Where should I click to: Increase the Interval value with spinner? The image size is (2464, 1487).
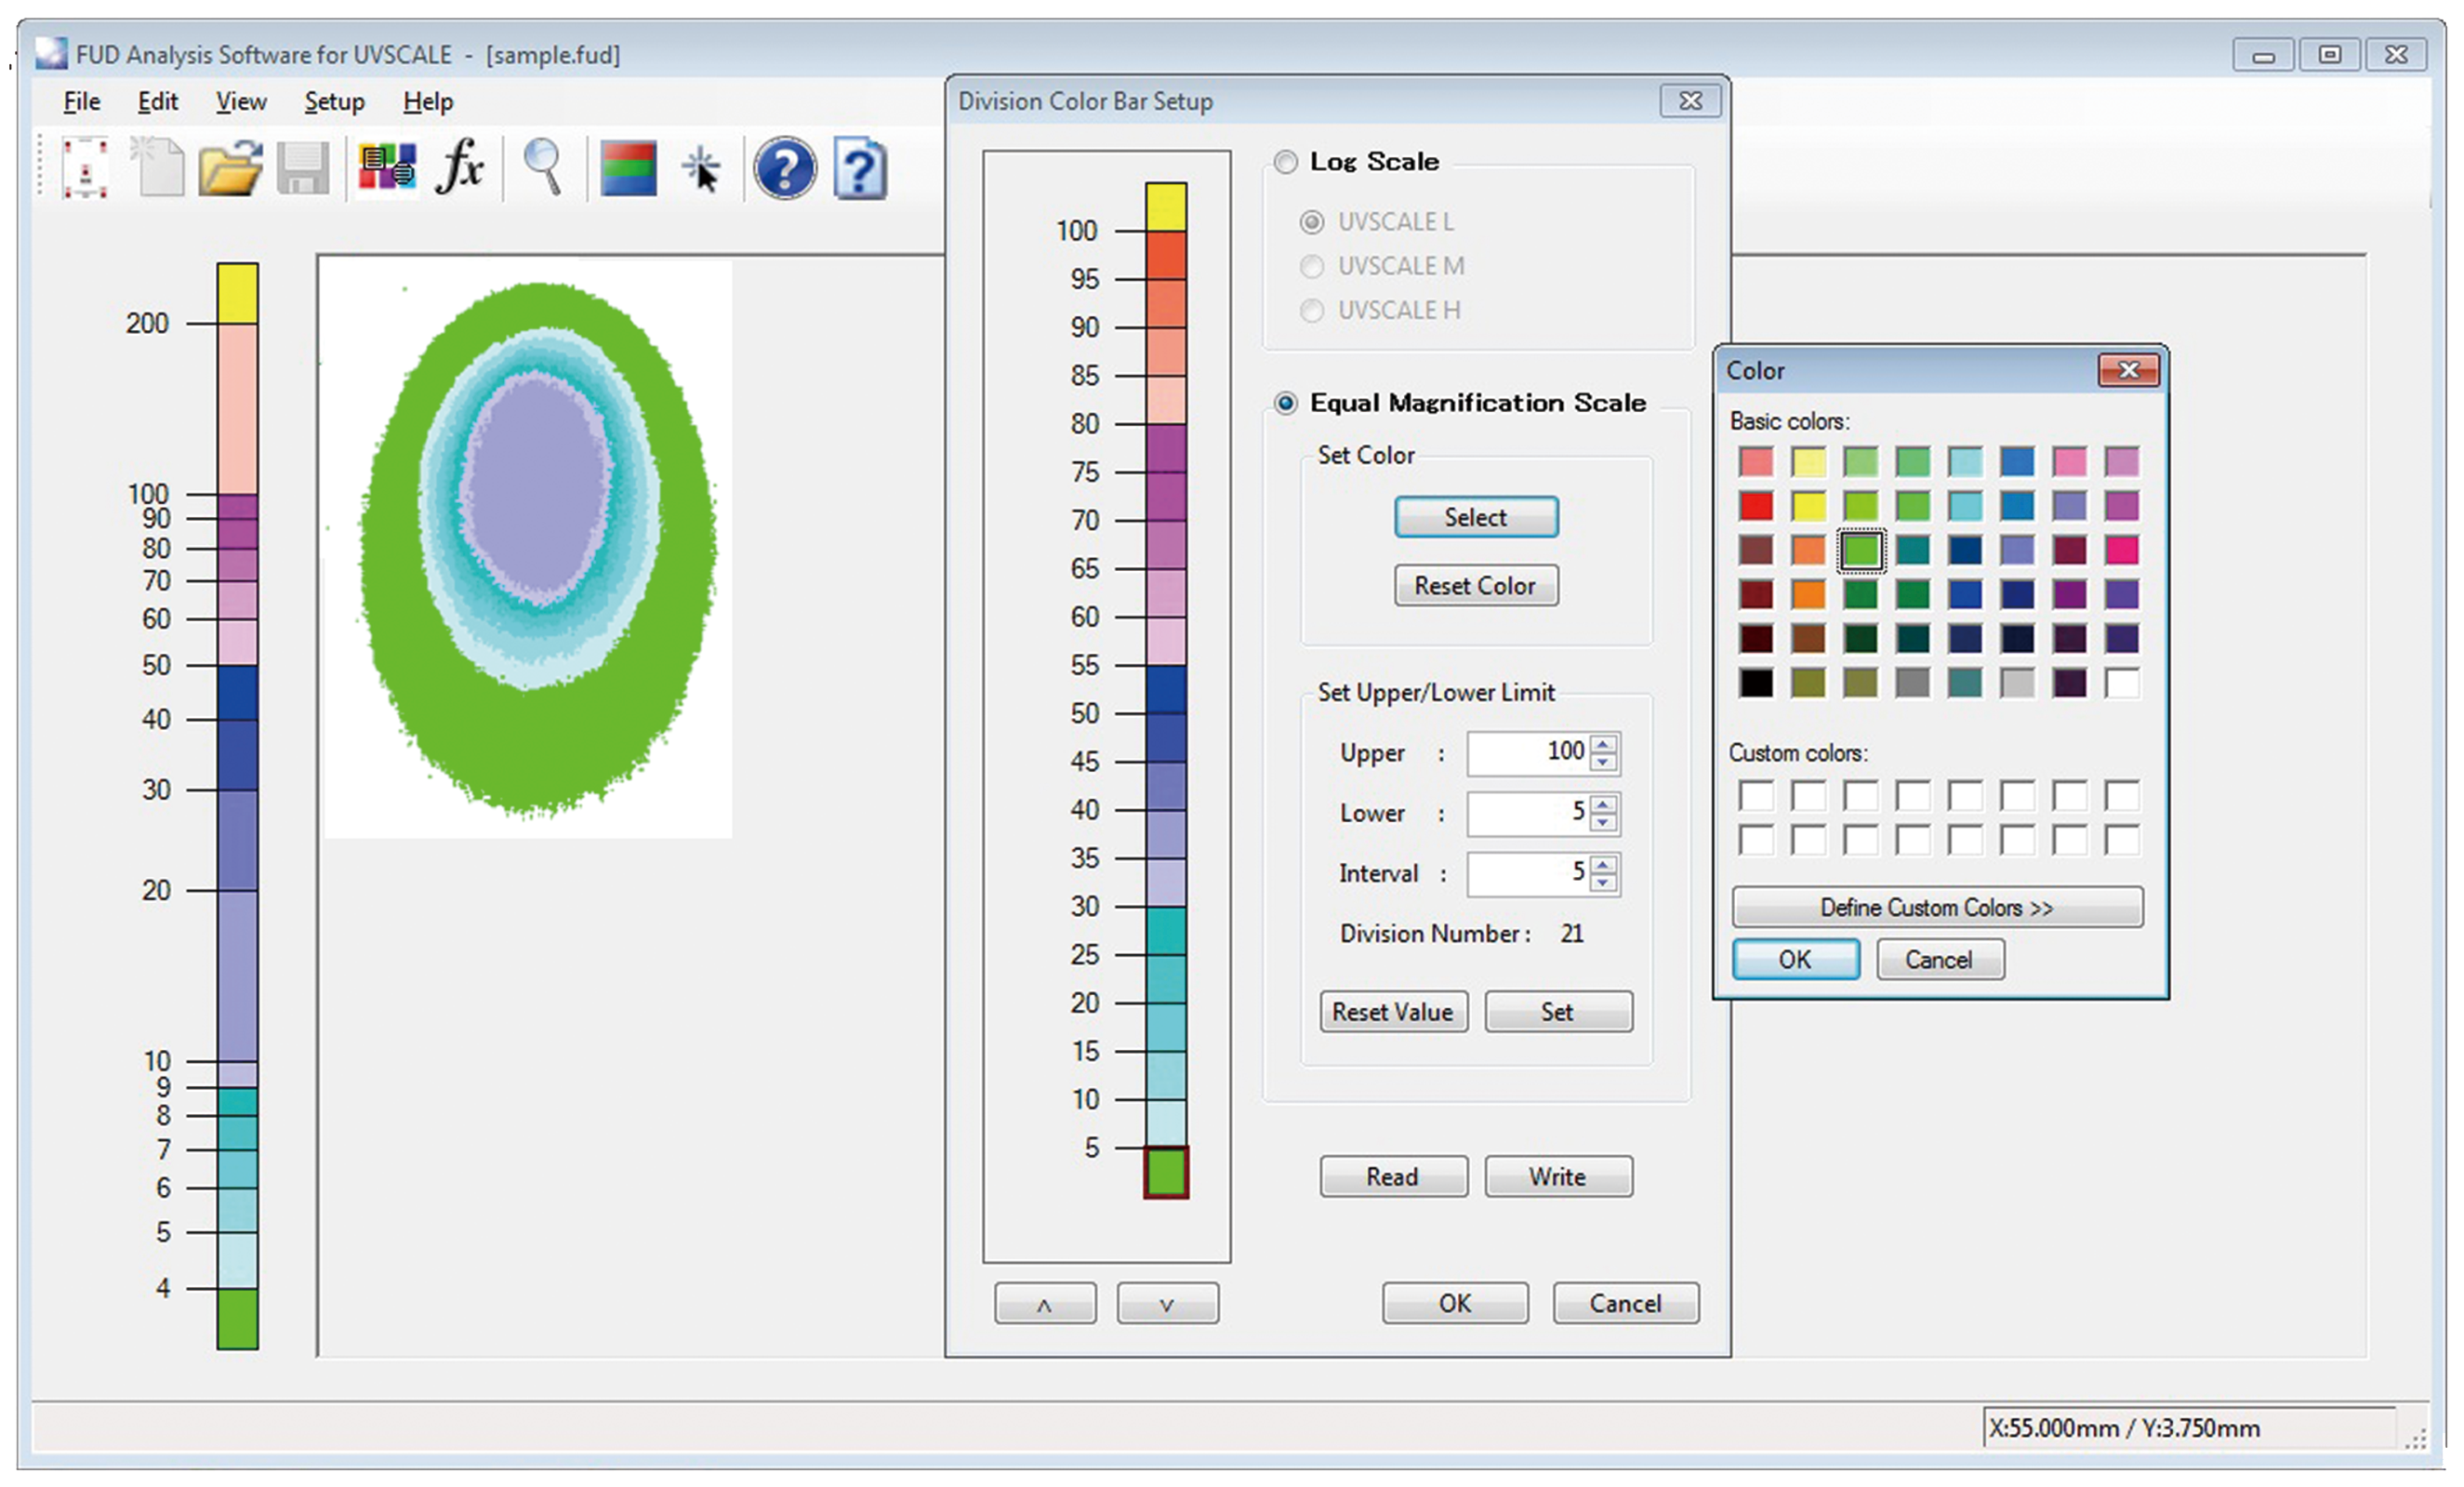[1603, 865]
